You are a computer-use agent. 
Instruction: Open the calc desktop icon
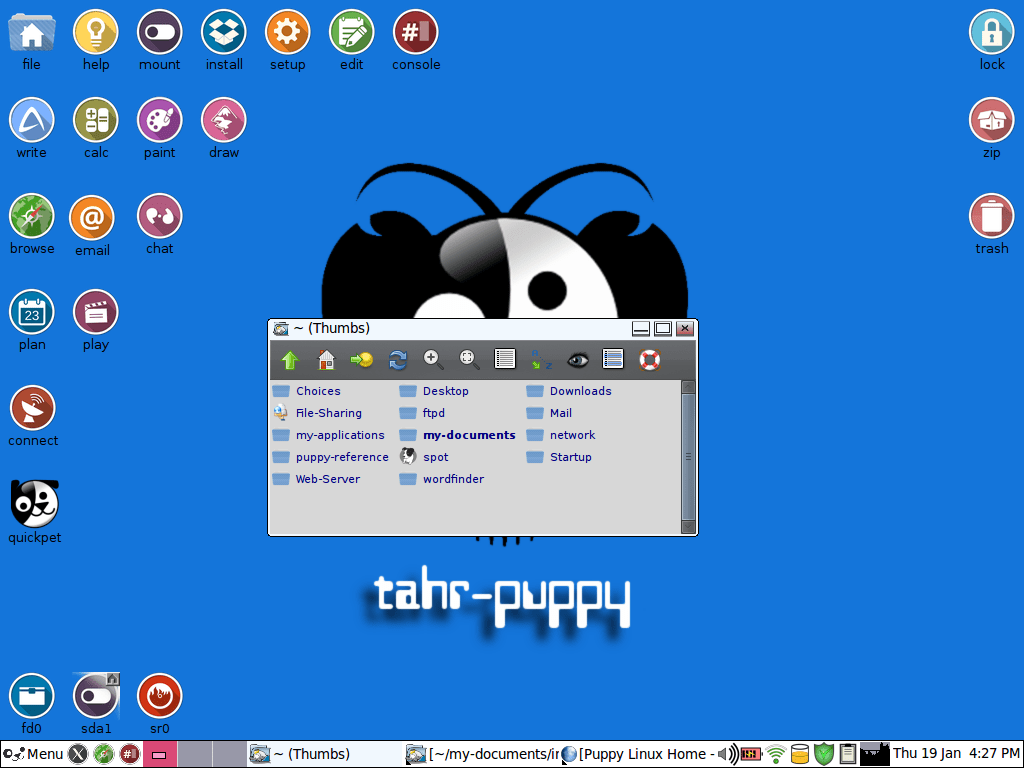click(95, 129)
